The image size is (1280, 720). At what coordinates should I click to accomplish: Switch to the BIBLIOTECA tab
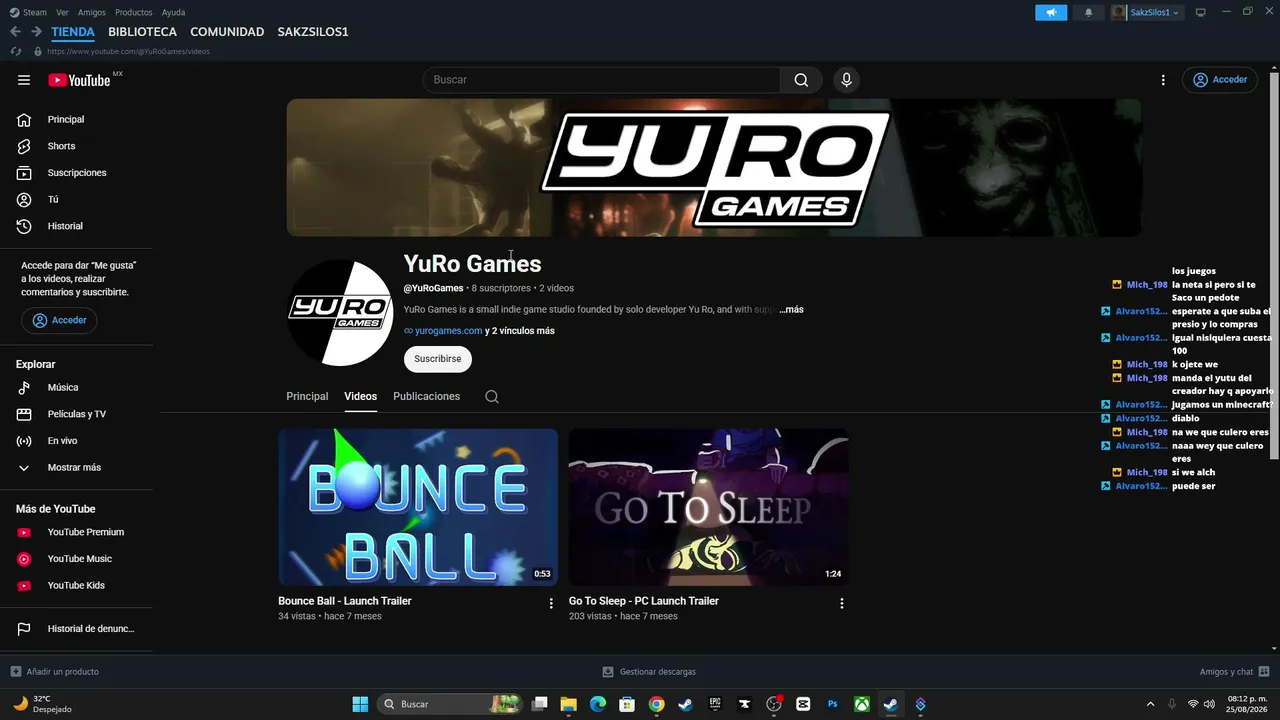coord(142,32)
